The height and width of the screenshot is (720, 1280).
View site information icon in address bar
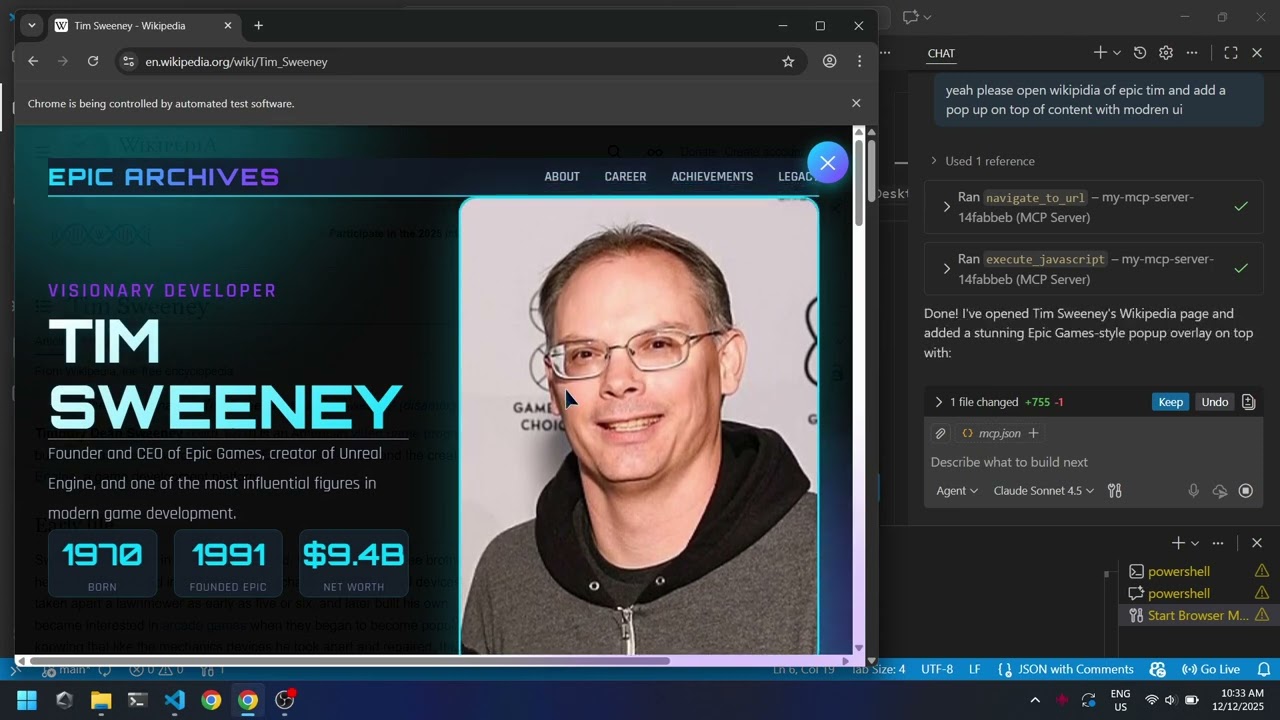click(x=128, y=61)
